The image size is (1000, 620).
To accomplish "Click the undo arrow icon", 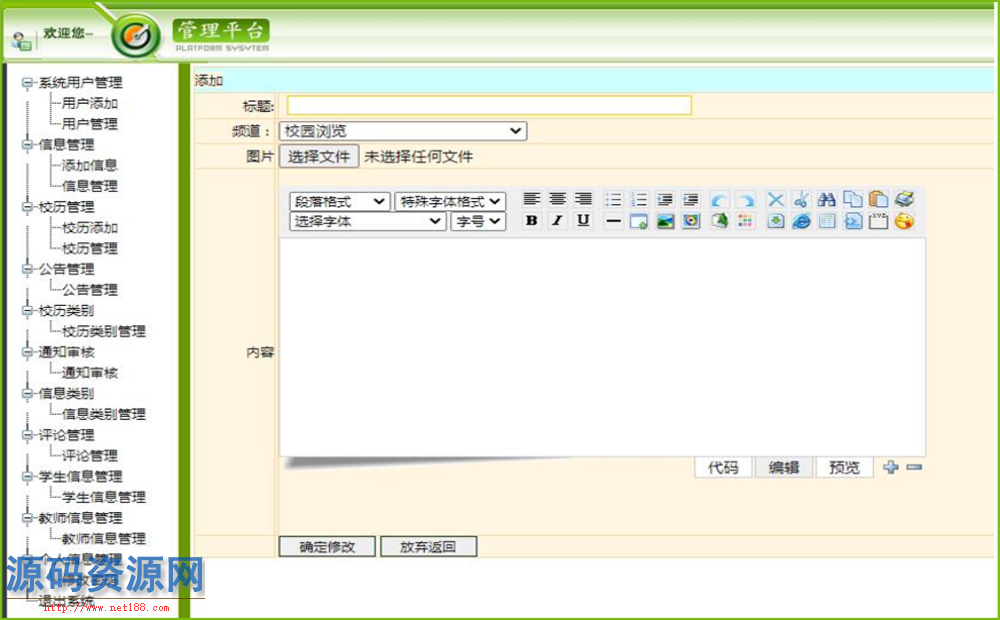I will pyautogui.click(x=719, y=200).
